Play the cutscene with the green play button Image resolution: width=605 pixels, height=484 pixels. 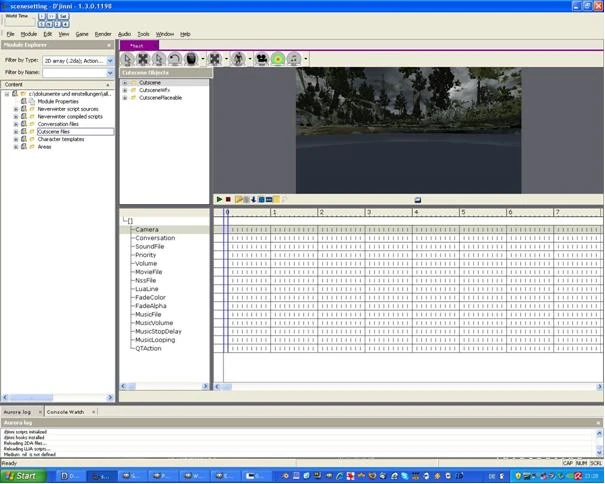219,200
